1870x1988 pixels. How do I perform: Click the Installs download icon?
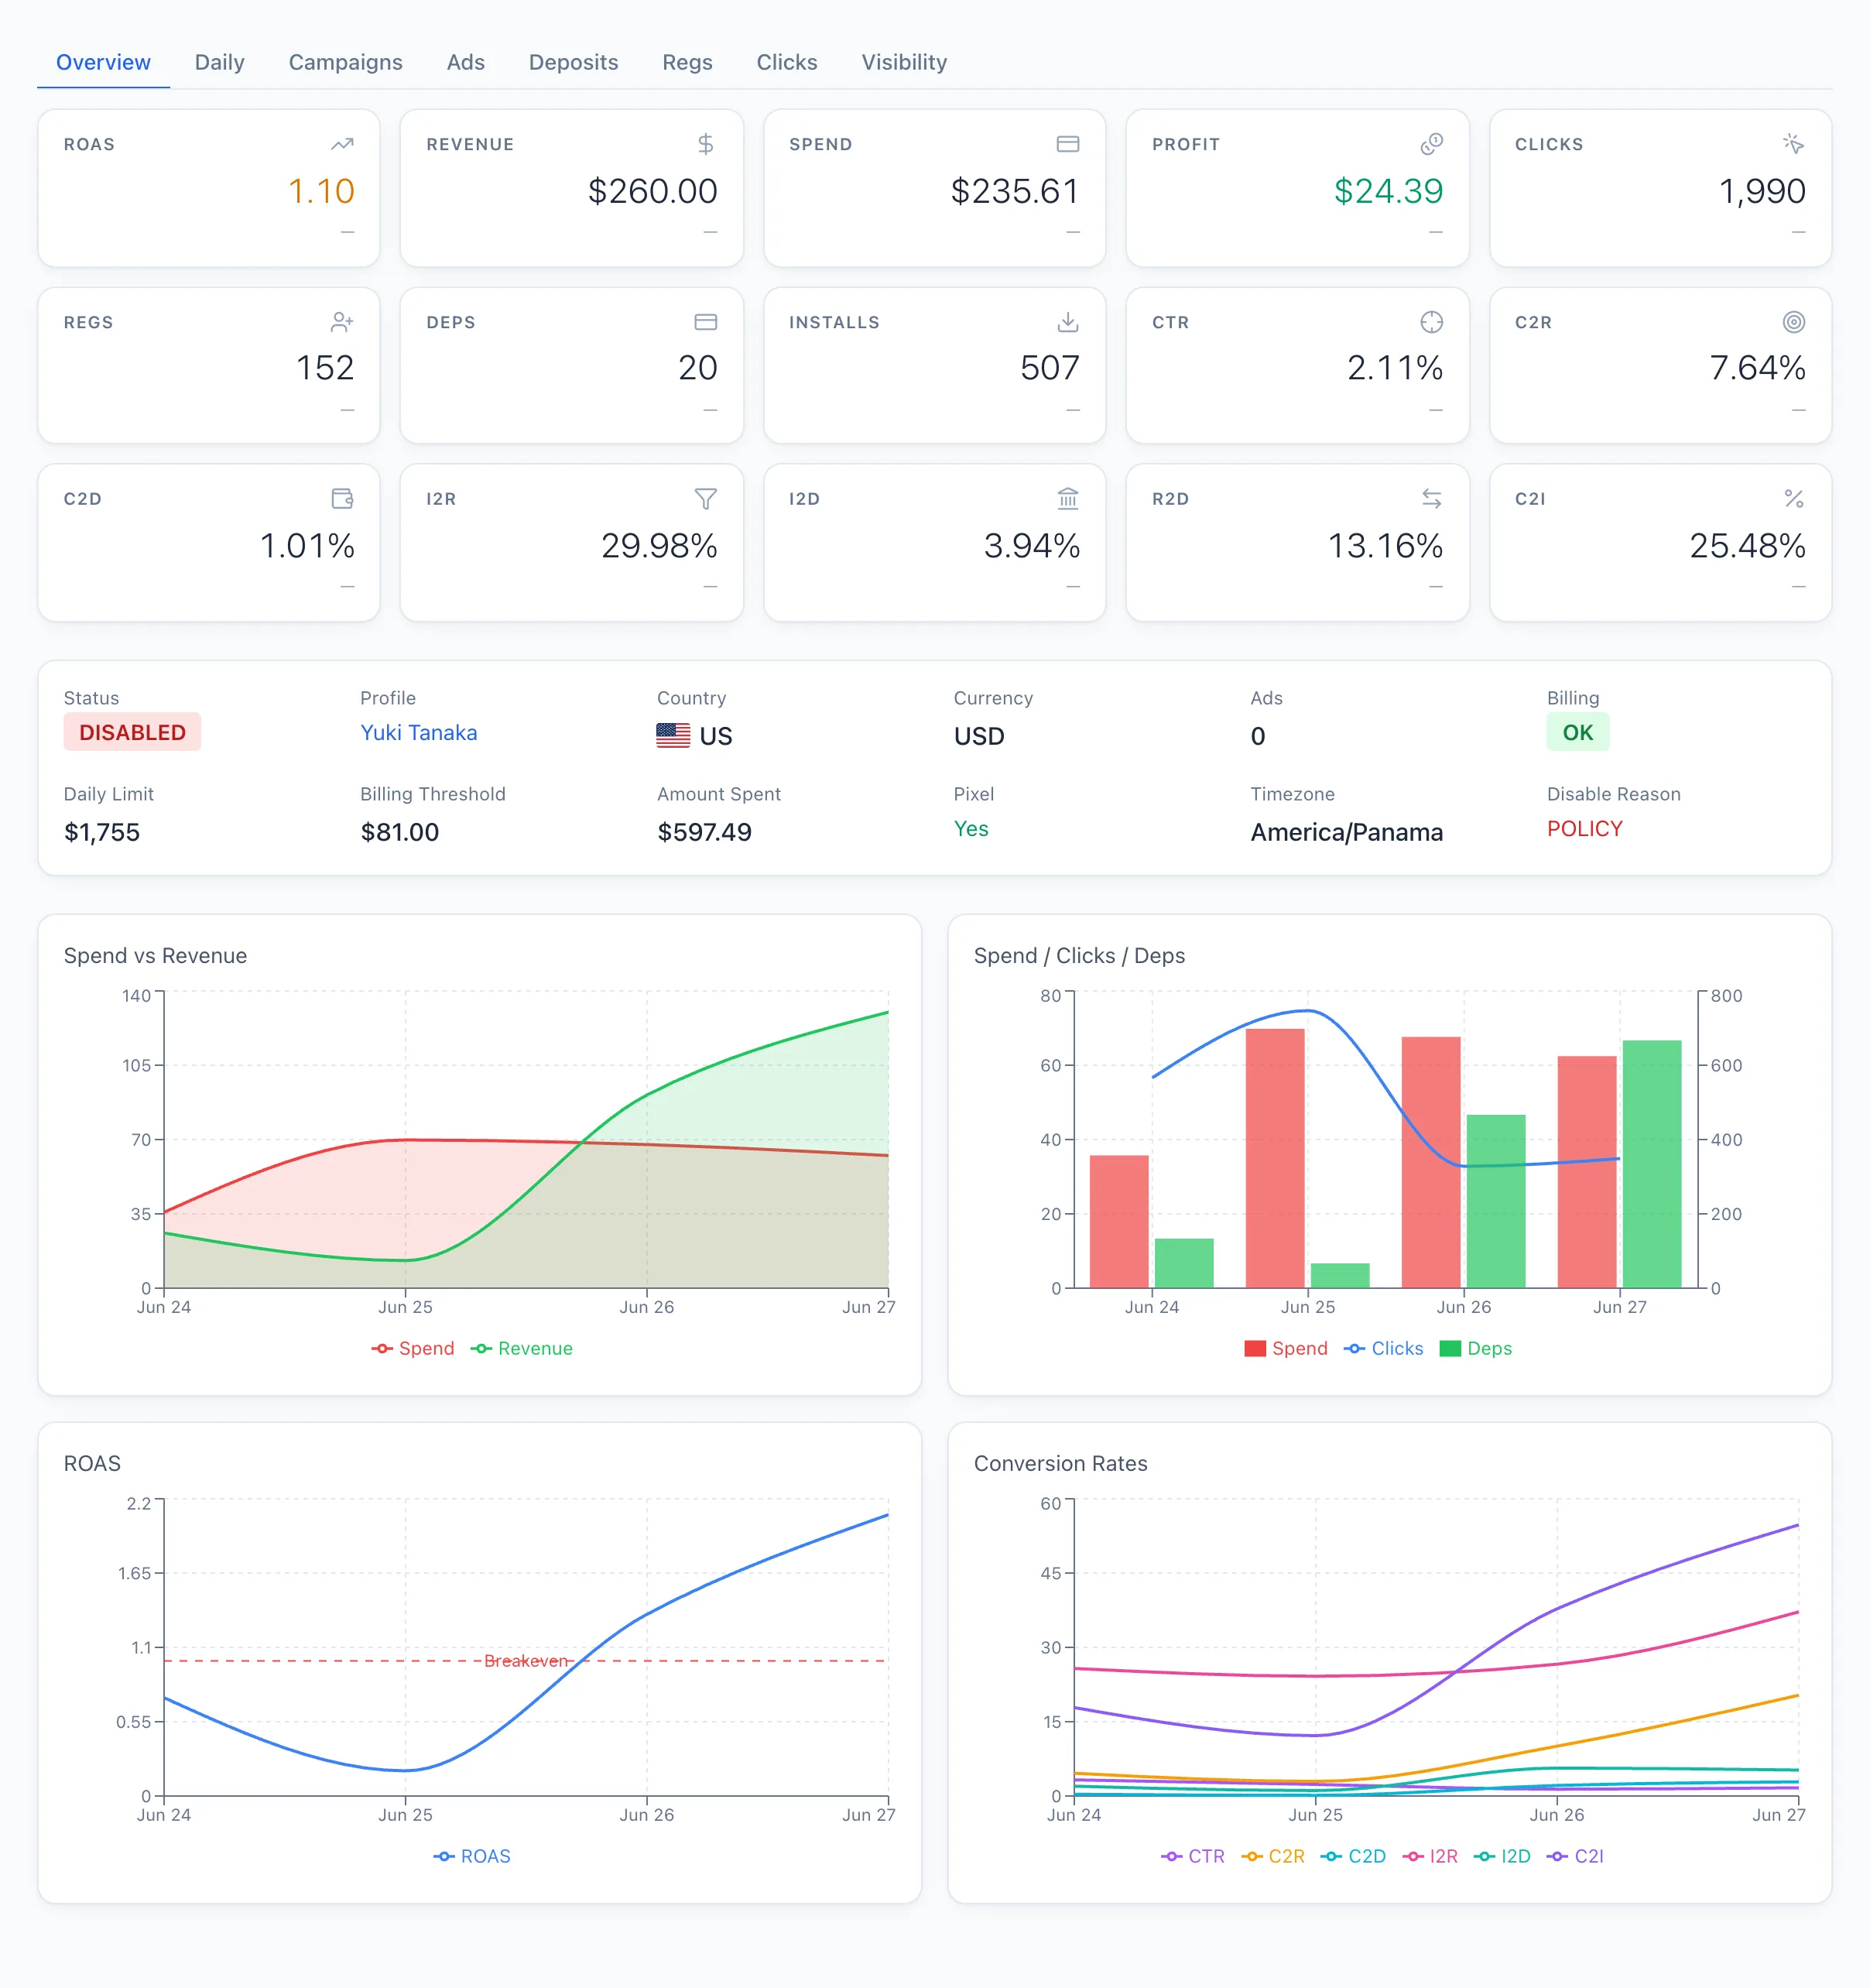[x=1068, y=322]
